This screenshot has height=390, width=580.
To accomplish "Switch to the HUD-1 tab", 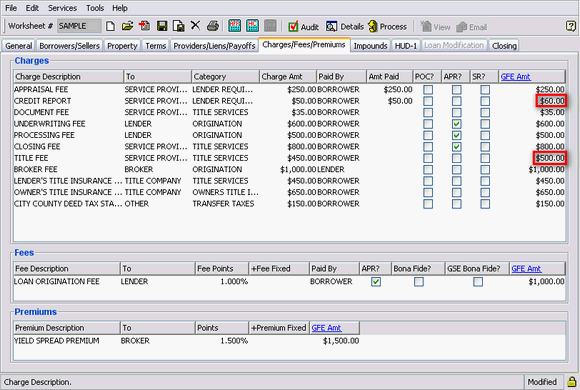I will click(406, 46).
